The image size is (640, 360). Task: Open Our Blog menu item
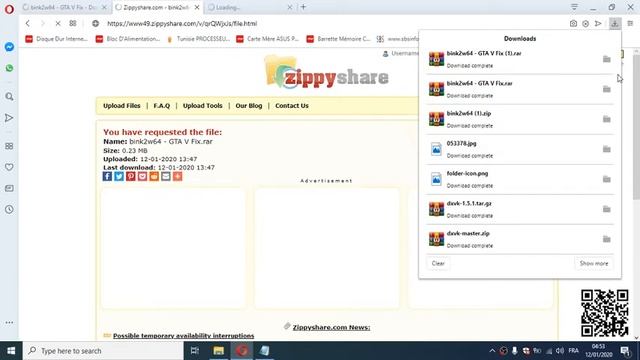click(x=249, y=106)
